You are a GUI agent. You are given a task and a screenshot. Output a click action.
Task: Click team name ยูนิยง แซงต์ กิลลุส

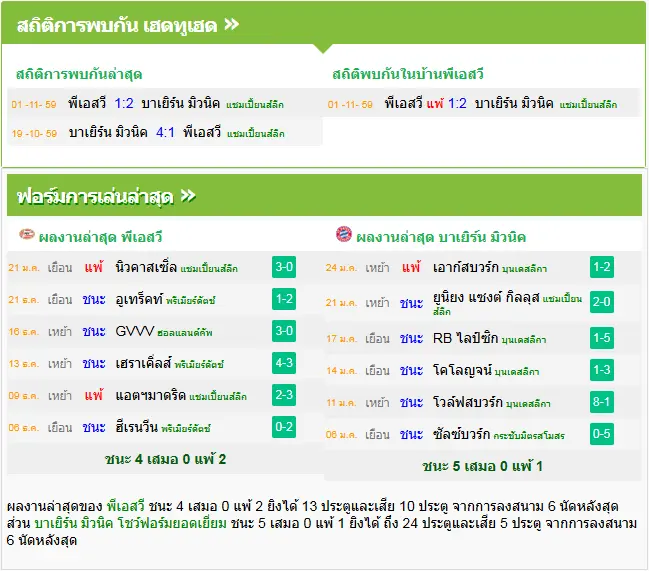[x=486, y=297]
